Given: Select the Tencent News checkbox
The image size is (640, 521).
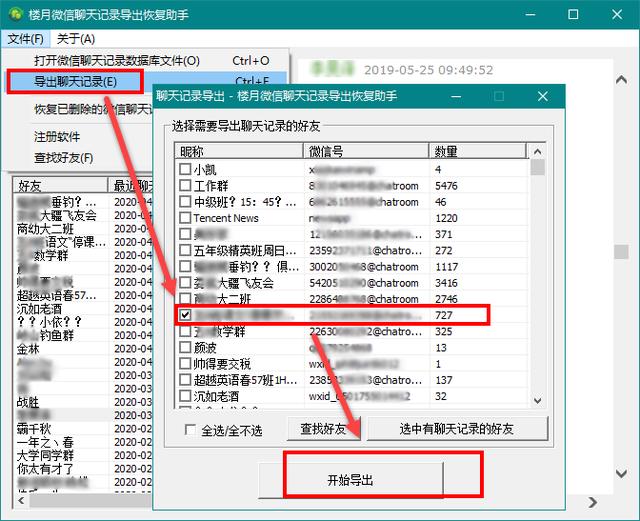Looking at the screenshot, I should 185,217.
